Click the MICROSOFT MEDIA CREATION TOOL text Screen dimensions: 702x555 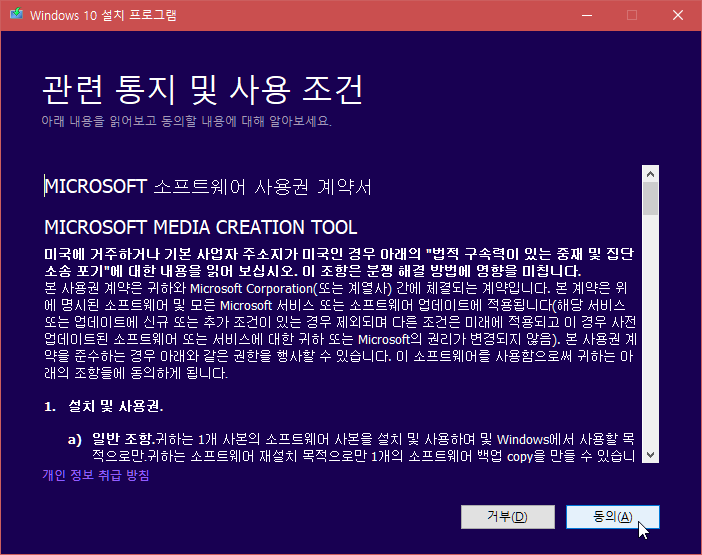(201, 227)
